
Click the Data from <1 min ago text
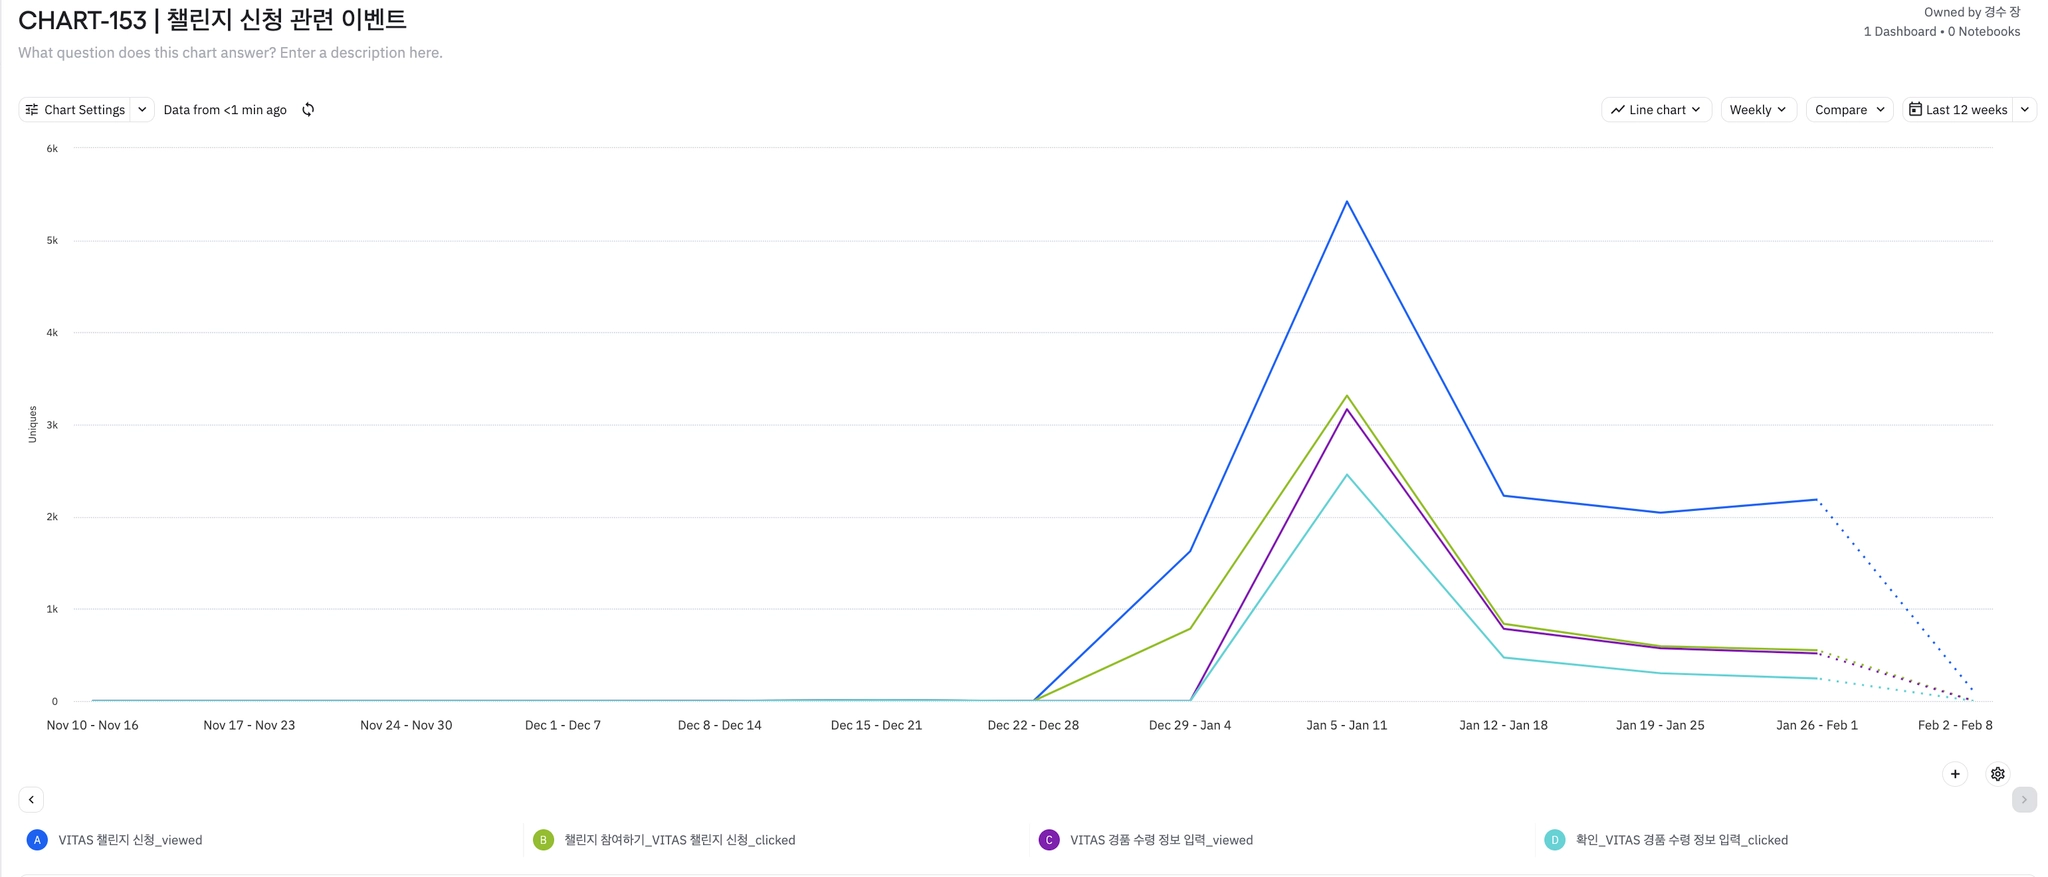(x=225, y=110)
